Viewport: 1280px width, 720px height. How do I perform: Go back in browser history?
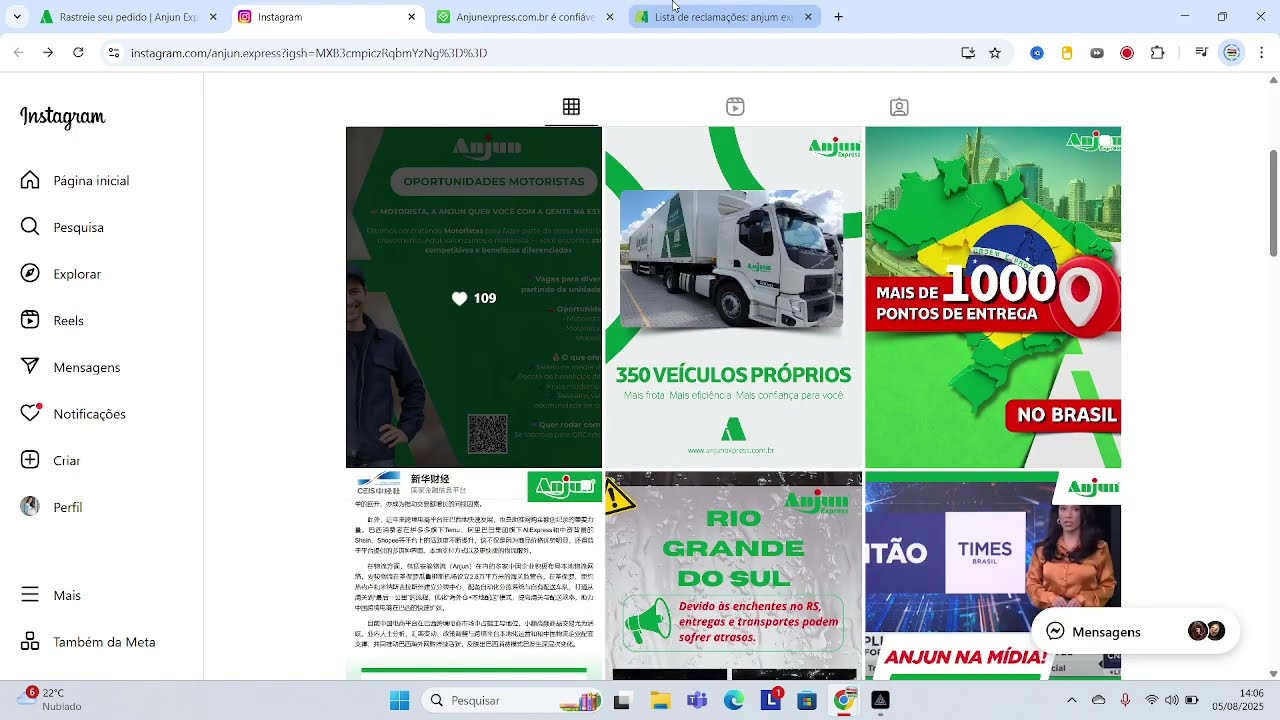click(x=18, y=53)
